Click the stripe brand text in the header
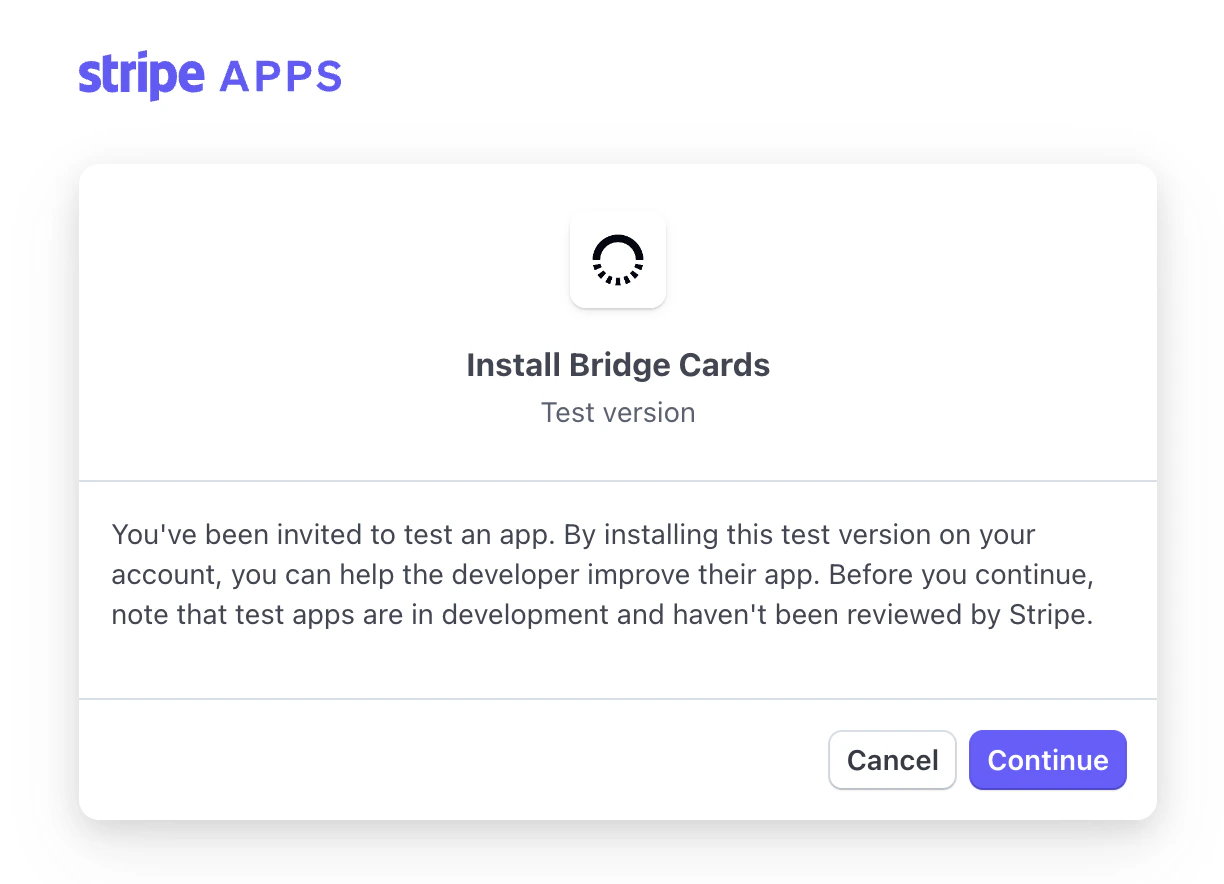The width and height of the screenshot is (1224, 884). tap(140, 73)
